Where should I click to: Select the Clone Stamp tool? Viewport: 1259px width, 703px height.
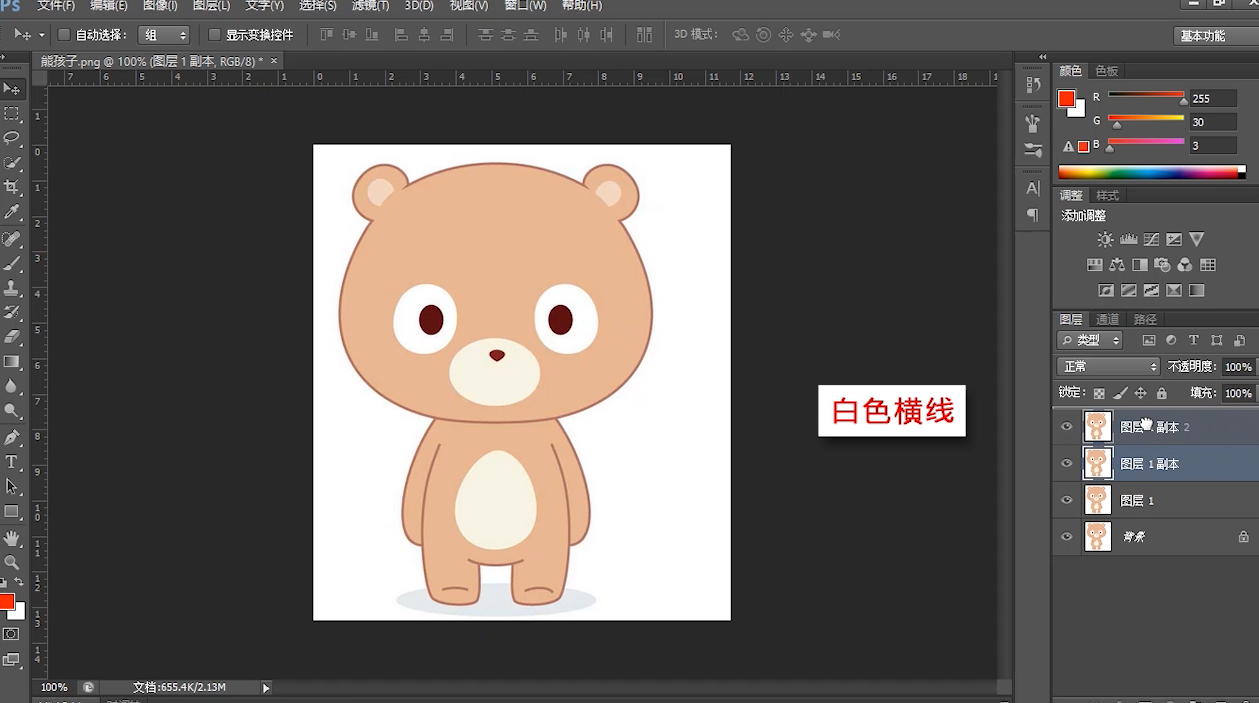pyautogui.click(x=12, y=288)
